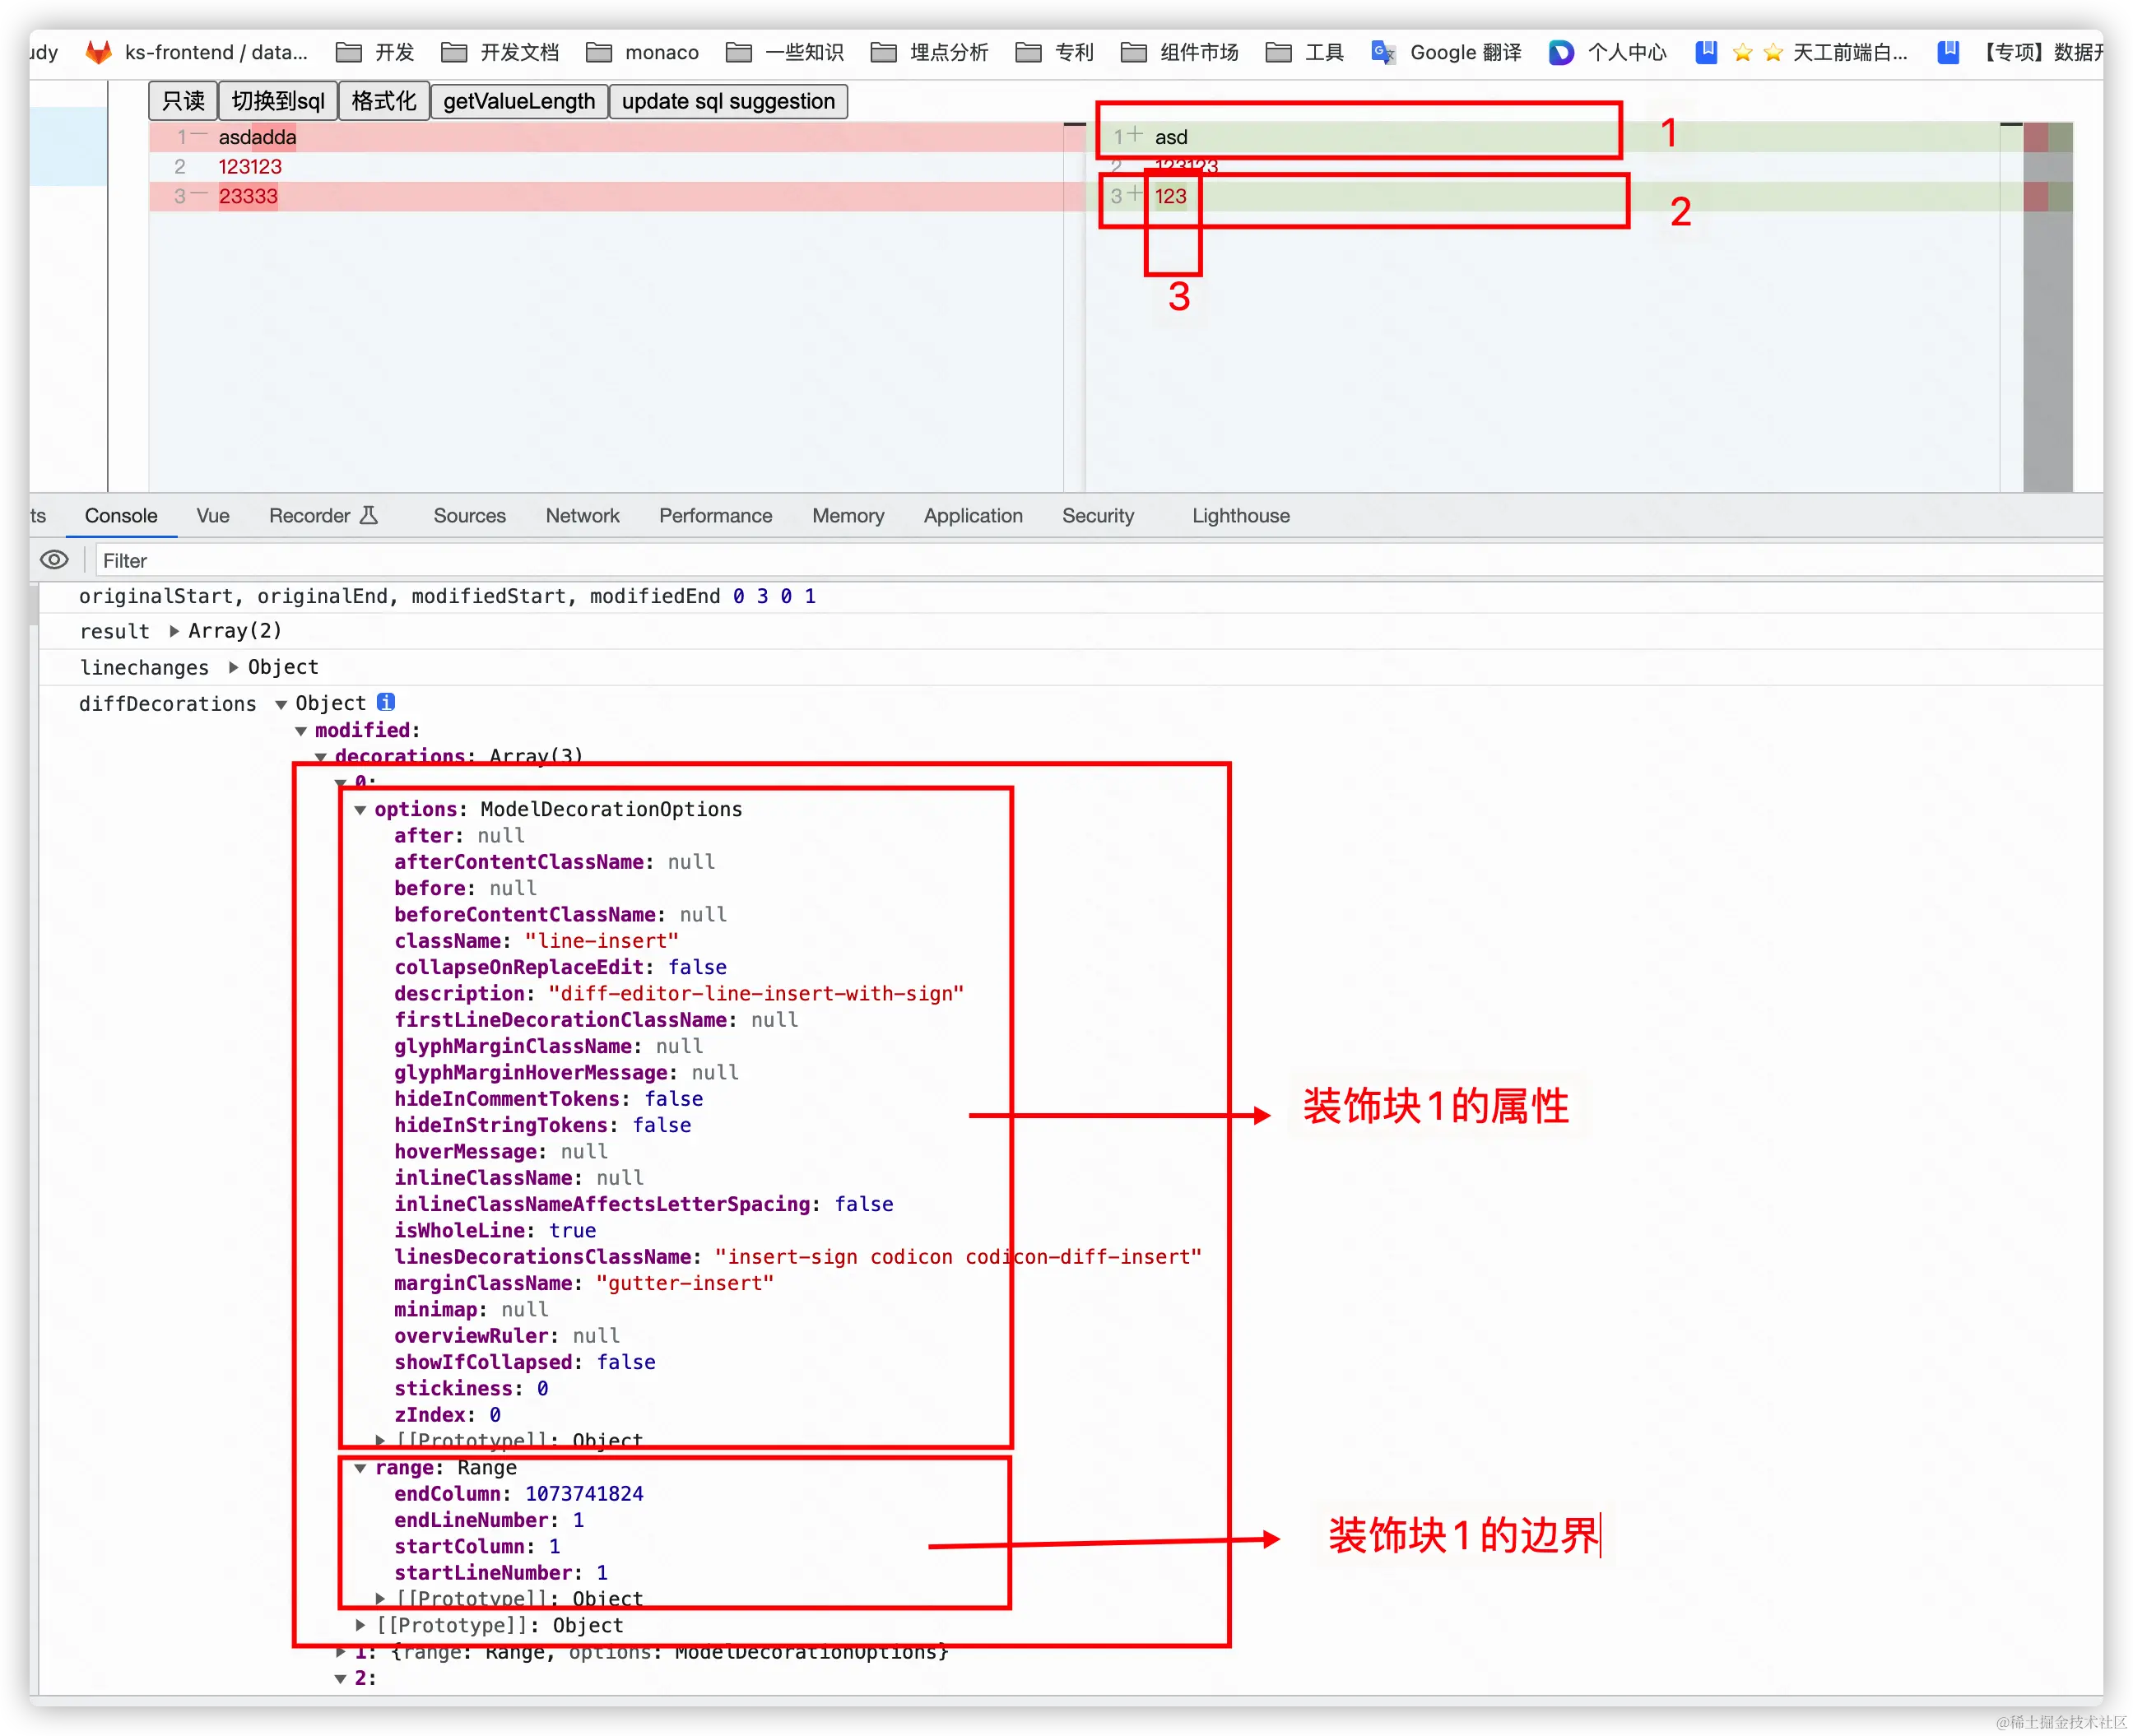2133x1736 pixels.
Task: Switch to the Vue devtools tab
Action: pyautogui.click(x=213, y=515)
